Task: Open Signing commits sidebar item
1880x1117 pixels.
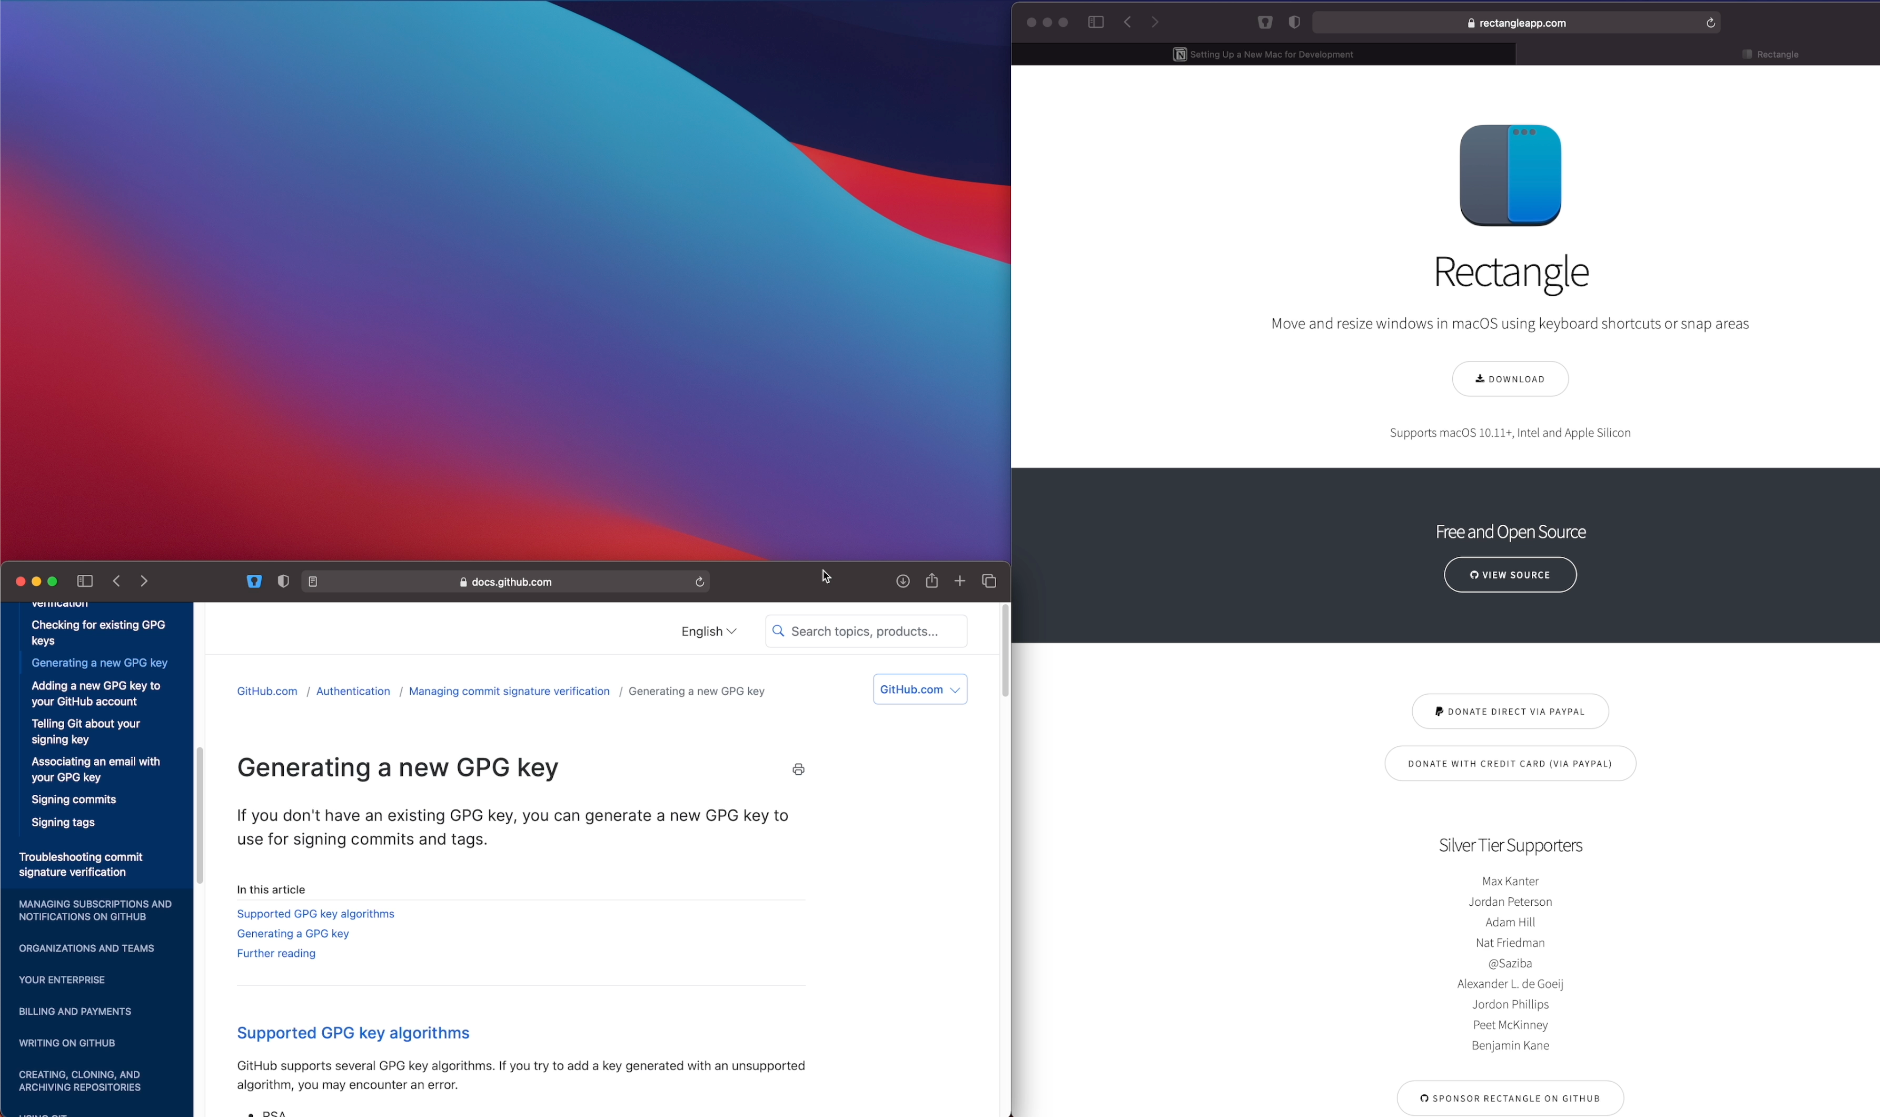Action: click(73, 800)
